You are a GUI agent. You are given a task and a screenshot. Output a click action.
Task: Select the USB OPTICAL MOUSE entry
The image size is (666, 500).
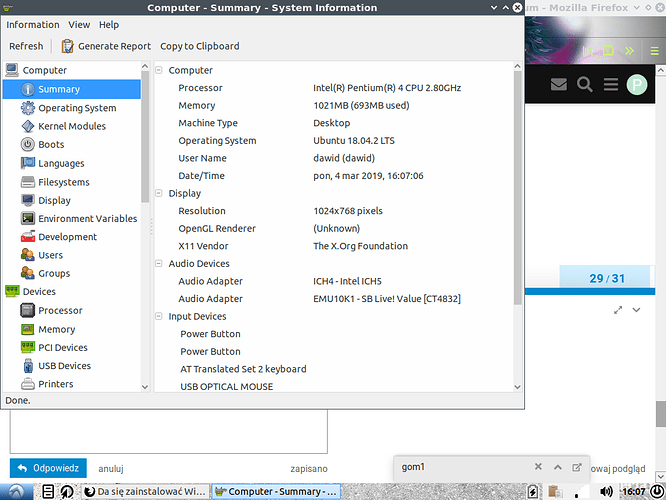click(x=226, y=387)
